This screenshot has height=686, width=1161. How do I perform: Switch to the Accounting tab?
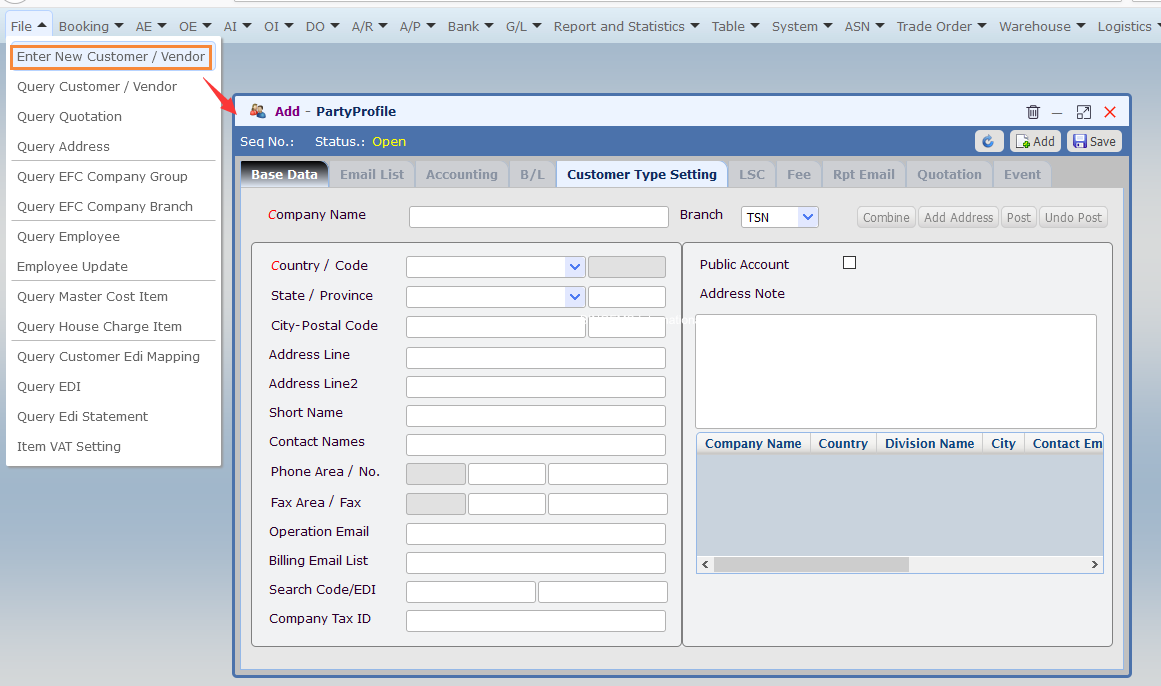(x=461, y=174)
